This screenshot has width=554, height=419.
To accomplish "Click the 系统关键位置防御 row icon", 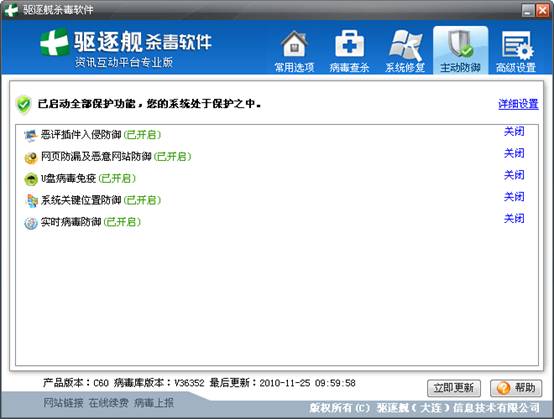I will pos(31,201).
